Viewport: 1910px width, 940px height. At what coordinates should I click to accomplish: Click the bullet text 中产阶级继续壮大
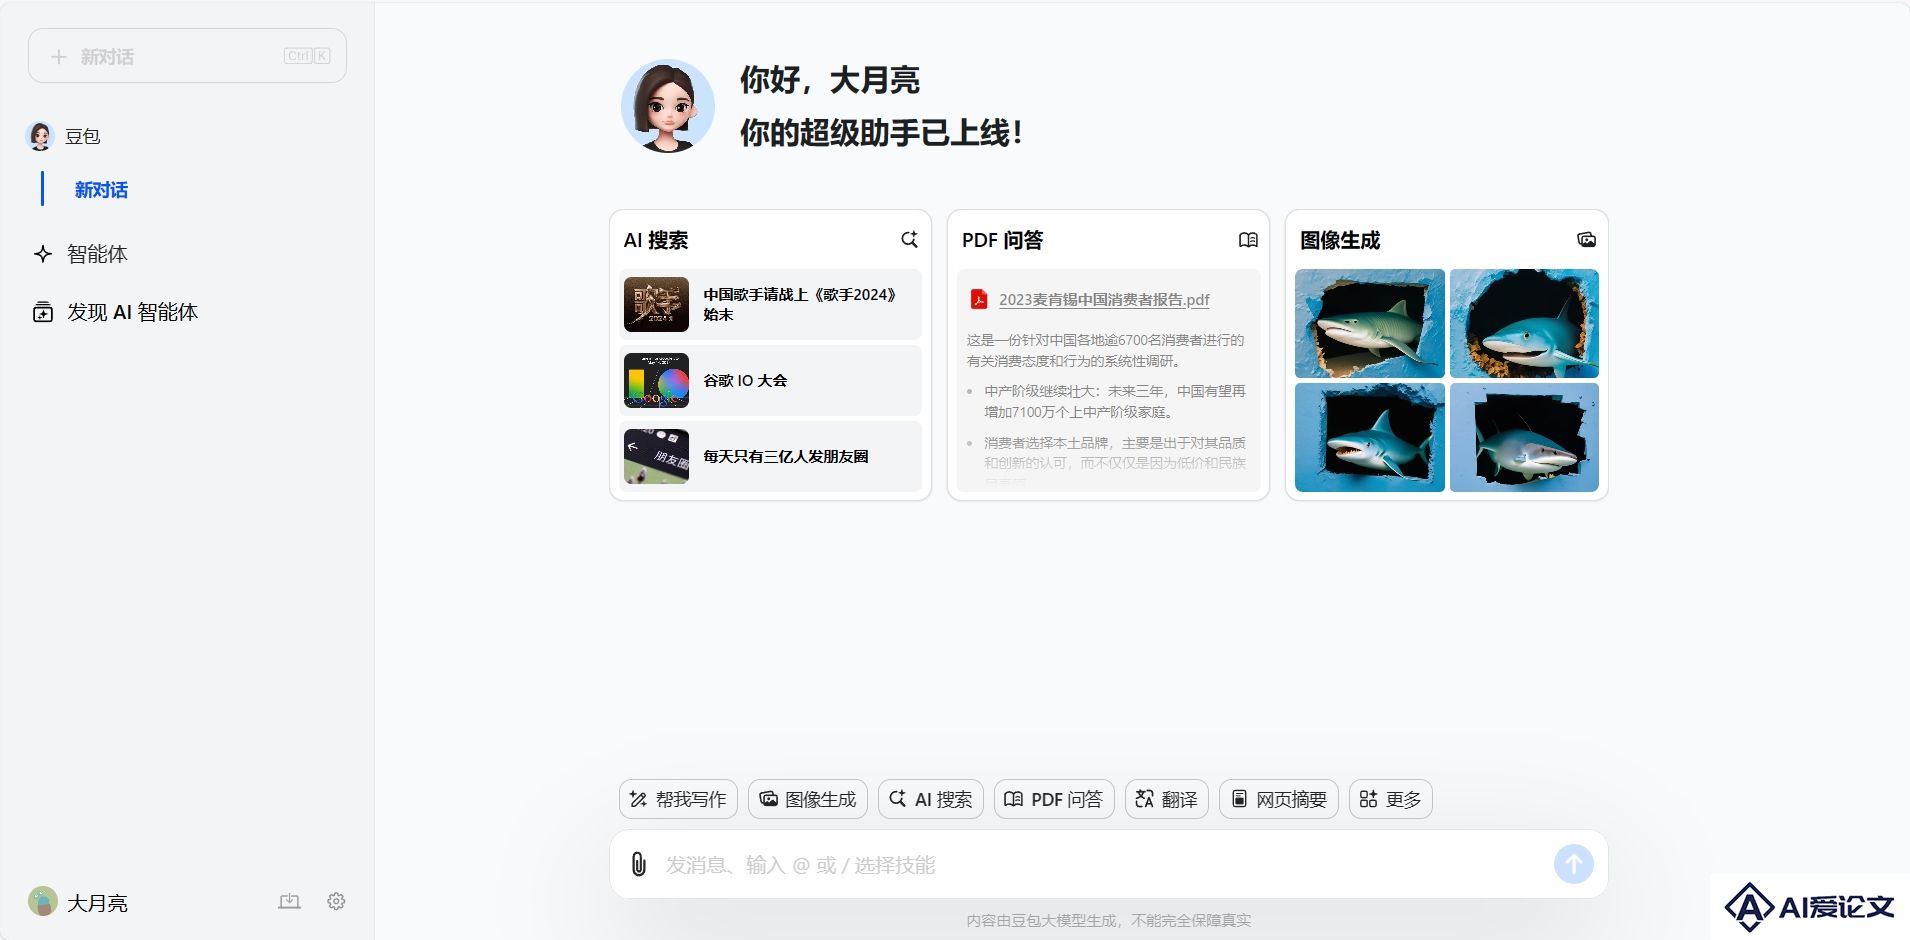tap(1114, 401)
